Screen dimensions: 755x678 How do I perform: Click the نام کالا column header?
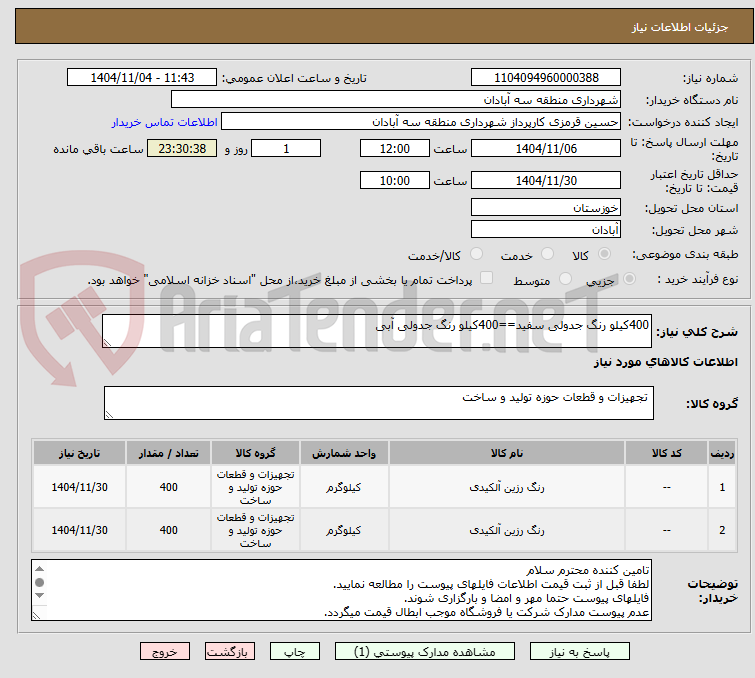tap(507, 453)
